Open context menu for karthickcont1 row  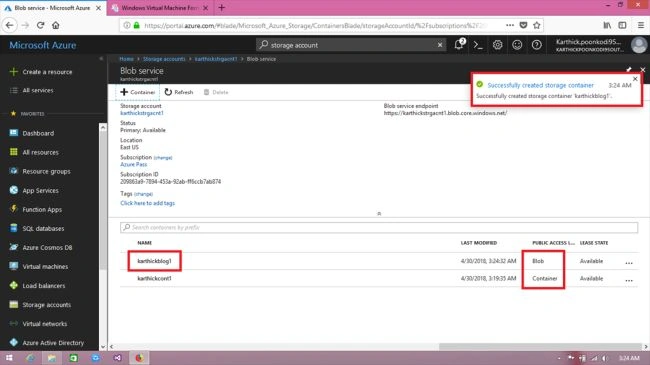(x=629, y=280)
